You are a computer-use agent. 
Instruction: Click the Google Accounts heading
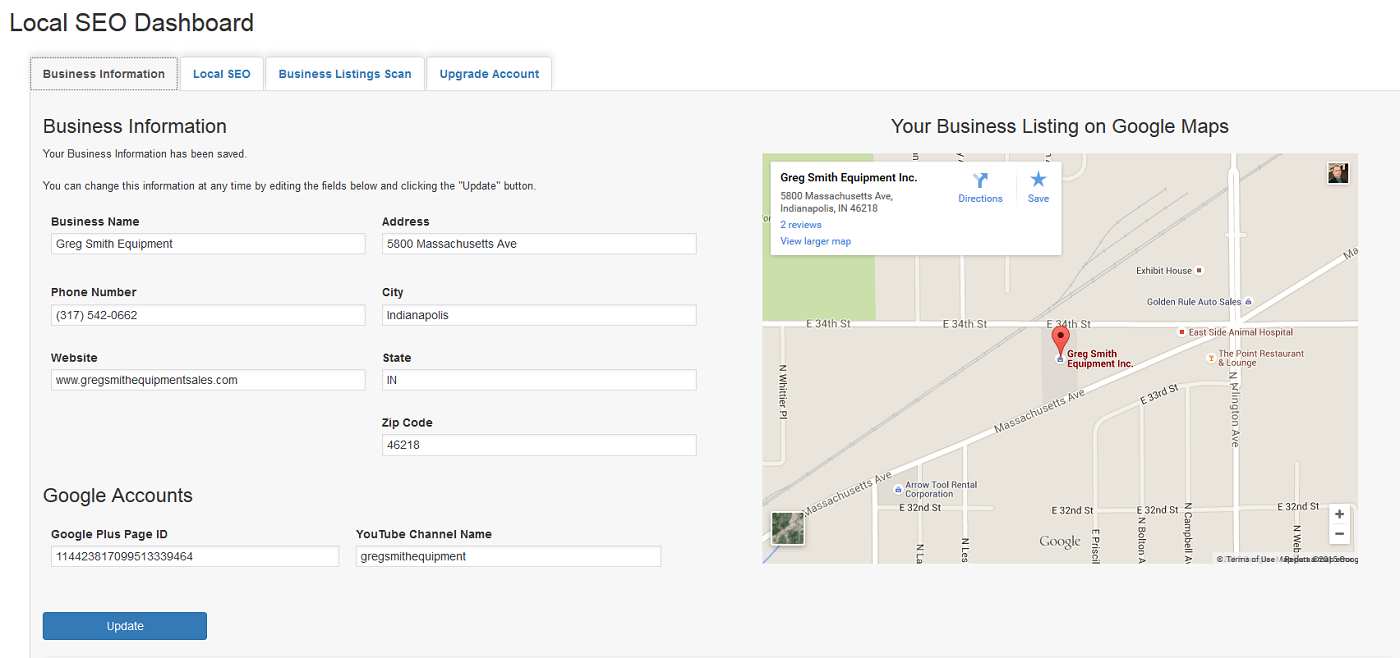click(x=118, y=496)
